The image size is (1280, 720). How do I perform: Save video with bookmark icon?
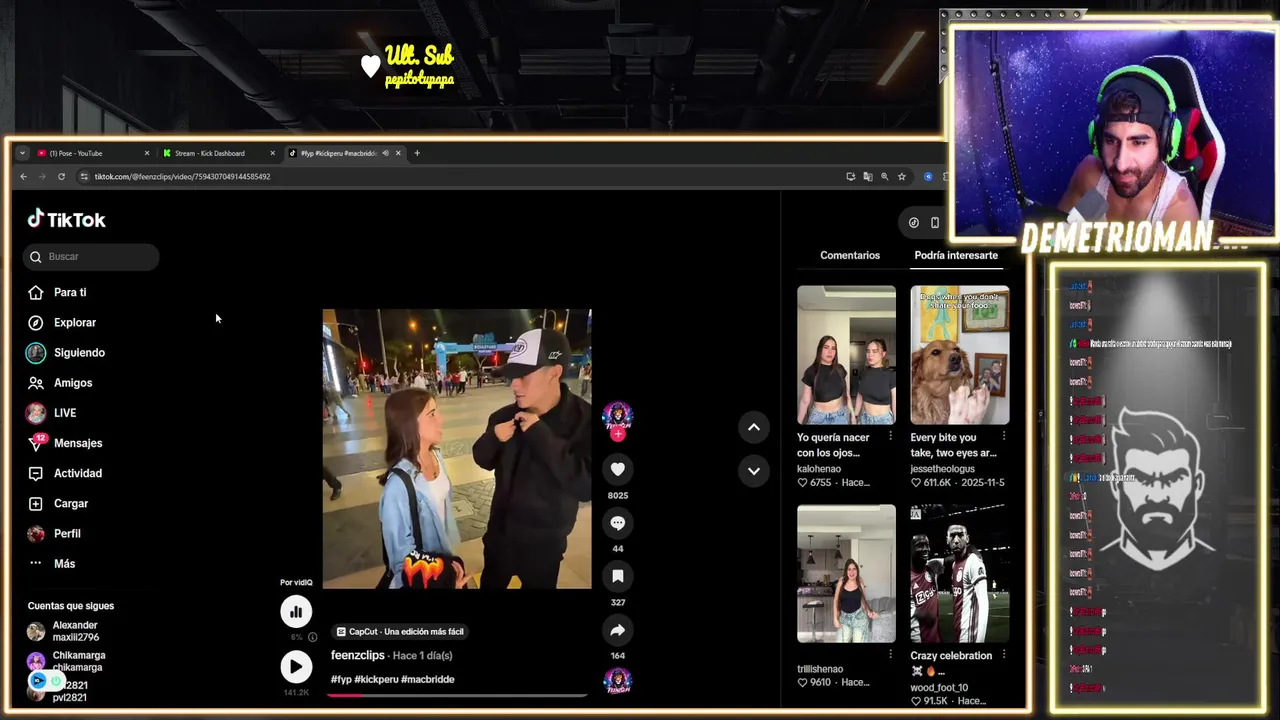click(618, 576)
